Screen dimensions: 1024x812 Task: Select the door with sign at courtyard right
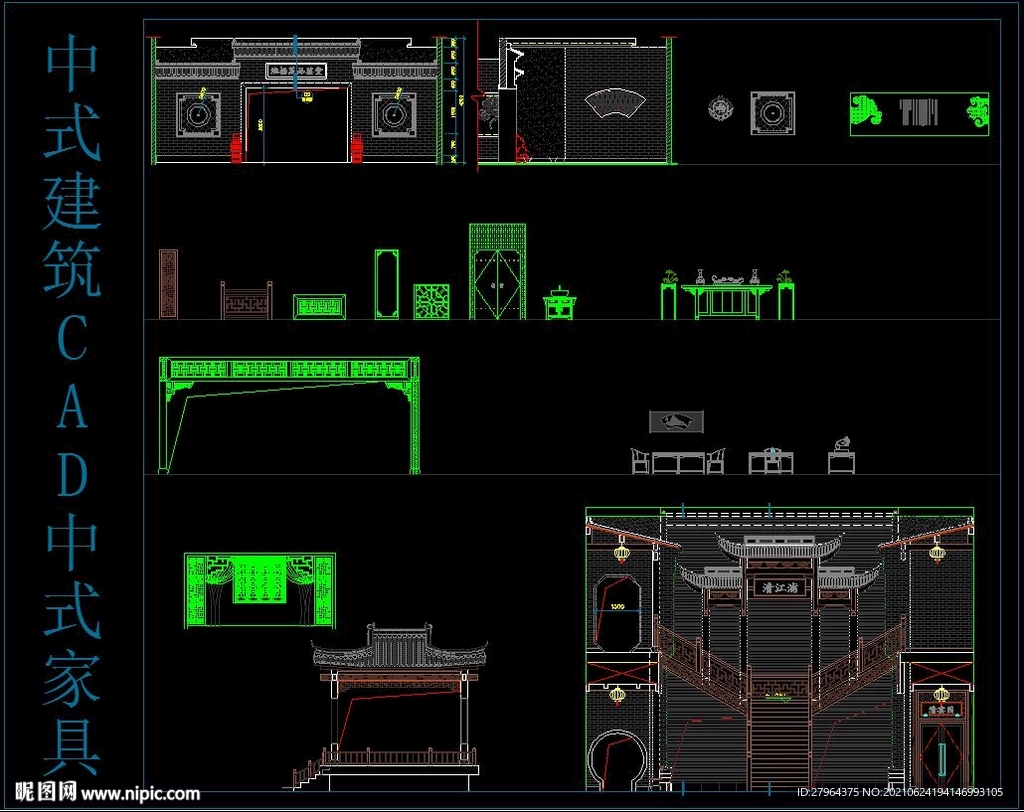tap(940, 743)
